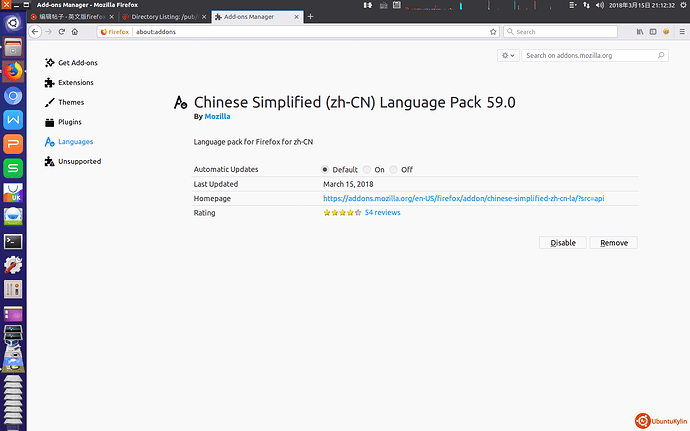Screen dimensions: 690x431
Task: Launch Firefox from the Ubuntu dock
Action: [x=14, y=71]
